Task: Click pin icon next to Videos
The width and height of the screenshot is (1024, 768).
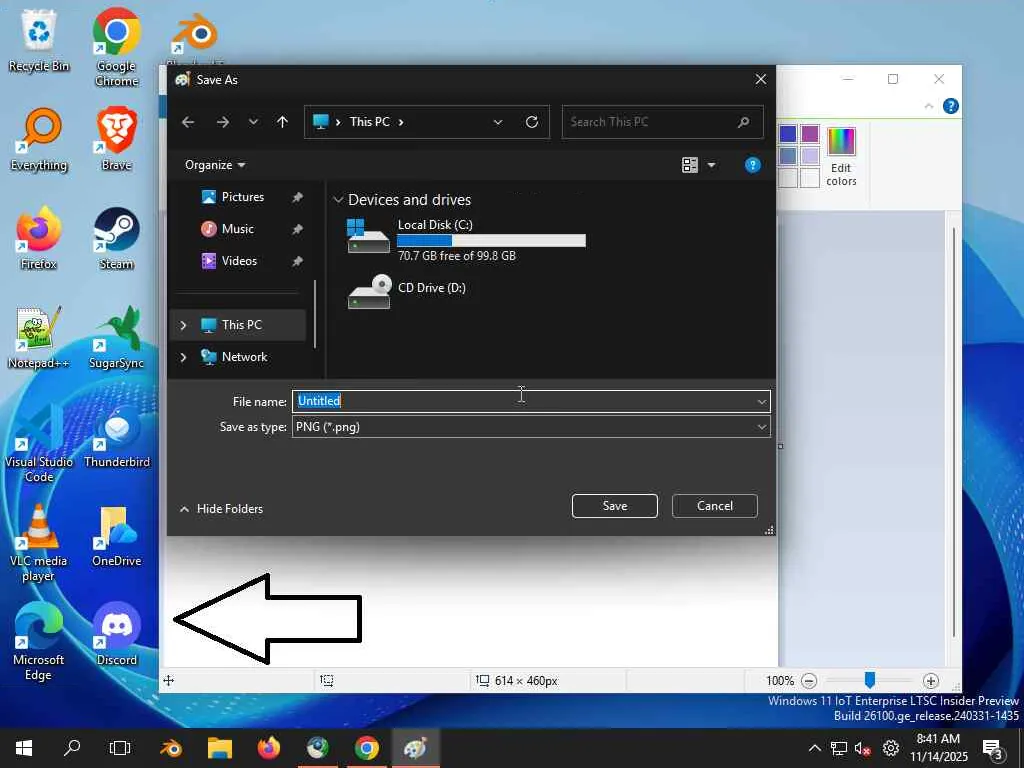Action: [297, 261]
